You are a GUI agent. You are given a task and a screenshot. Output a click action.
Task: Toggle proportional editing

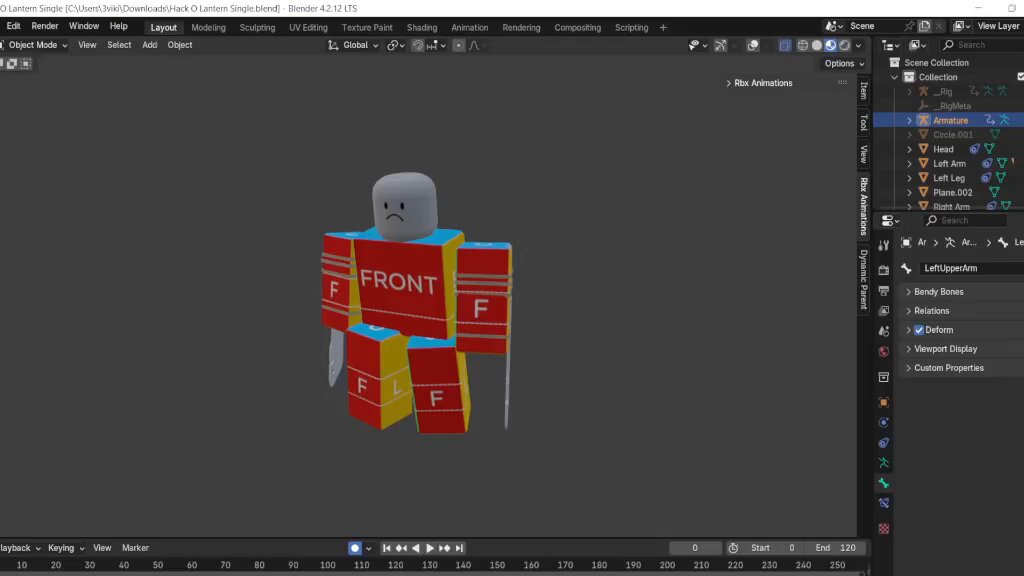coord(458,45)
